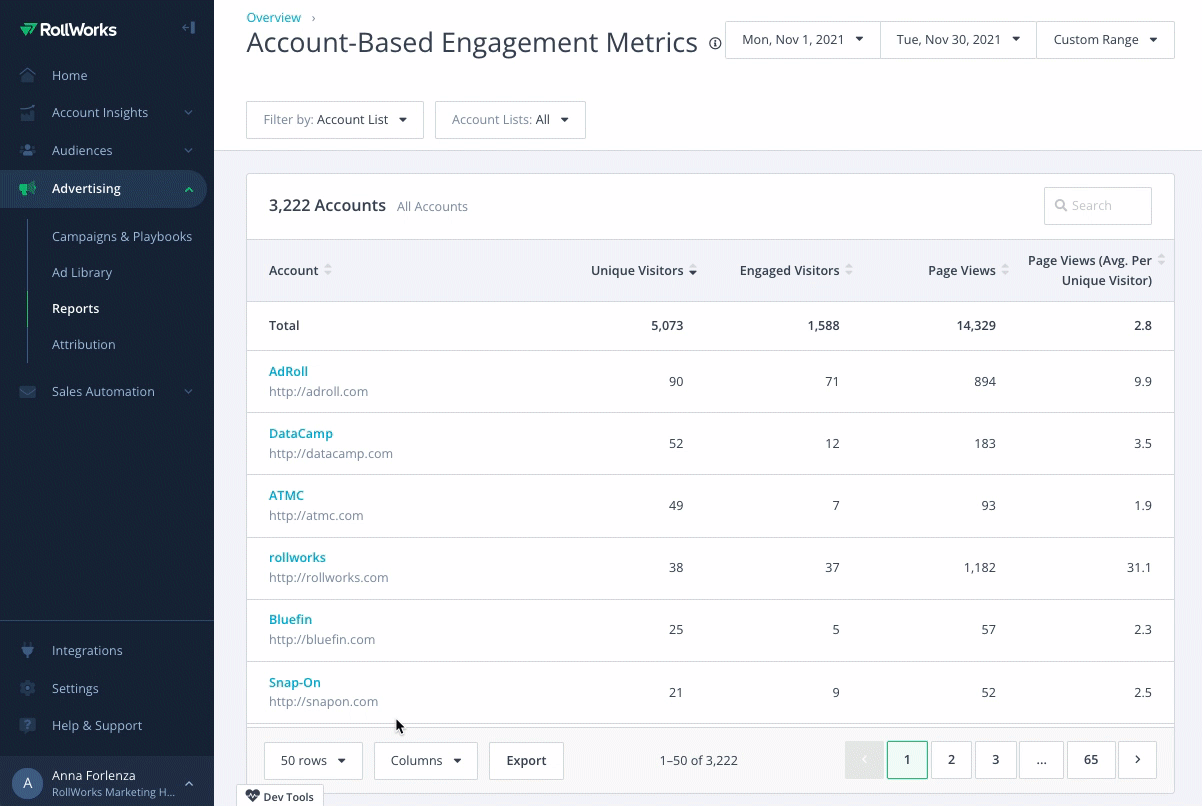Collapse the sidebar with the arrow icon
1202x806 pixels.
(x=188, y=28)
